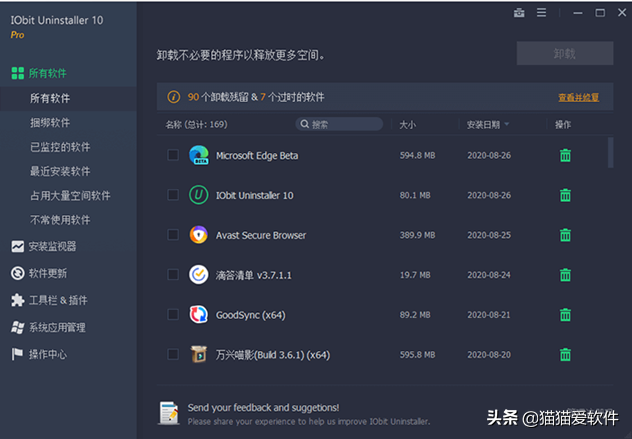
Task: Check the GoodSync (x64) checkbox
Action: 173,314
